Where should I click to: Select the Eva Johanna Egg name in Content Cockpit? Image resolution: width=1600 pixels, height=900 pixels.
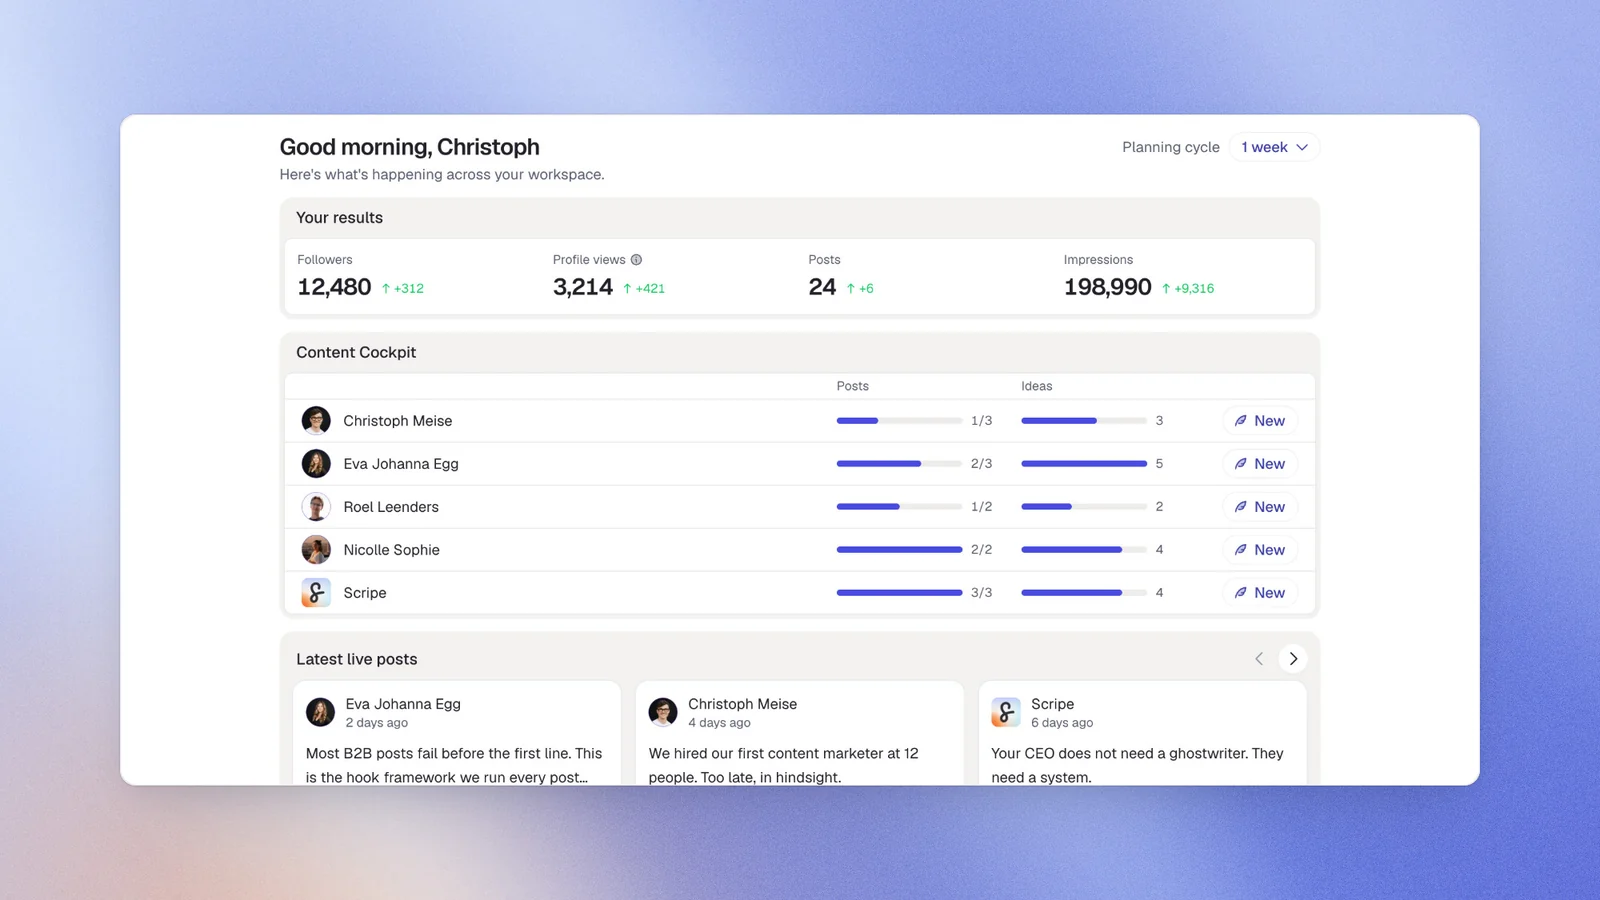pyautogui.click(x=401, y=464)
